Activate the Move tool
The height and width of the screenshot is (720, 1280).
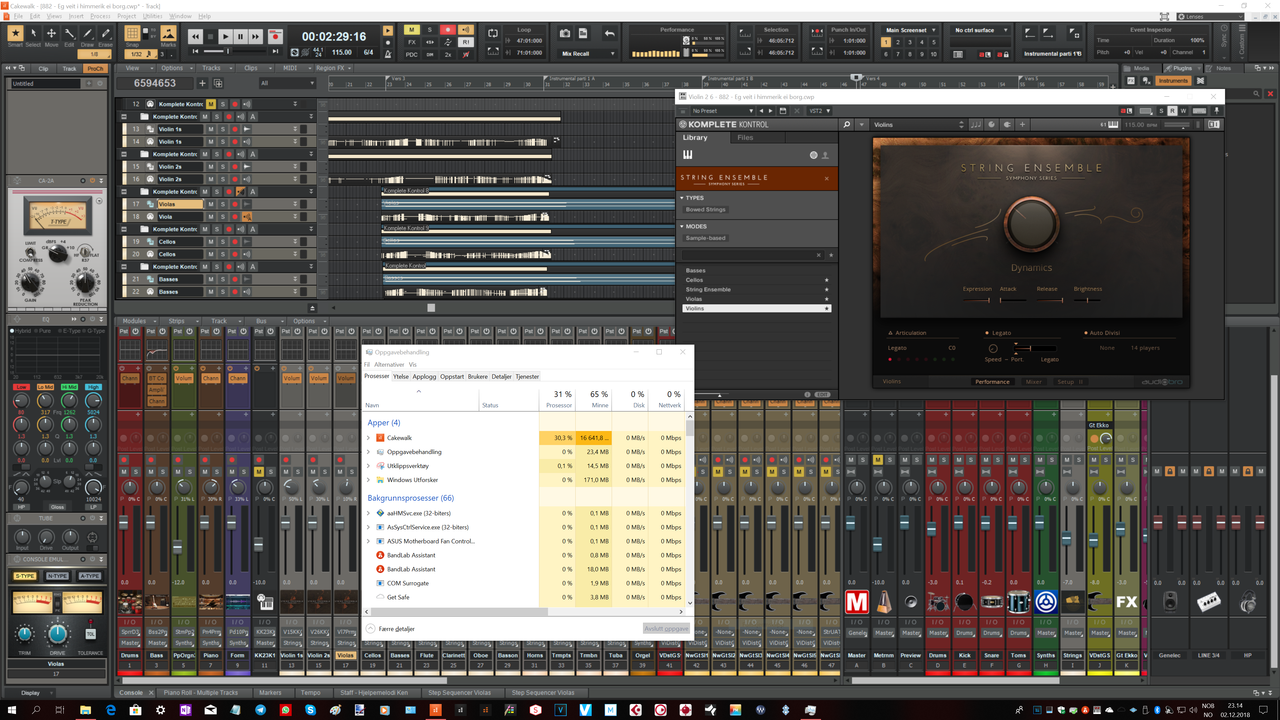point(51,35)
